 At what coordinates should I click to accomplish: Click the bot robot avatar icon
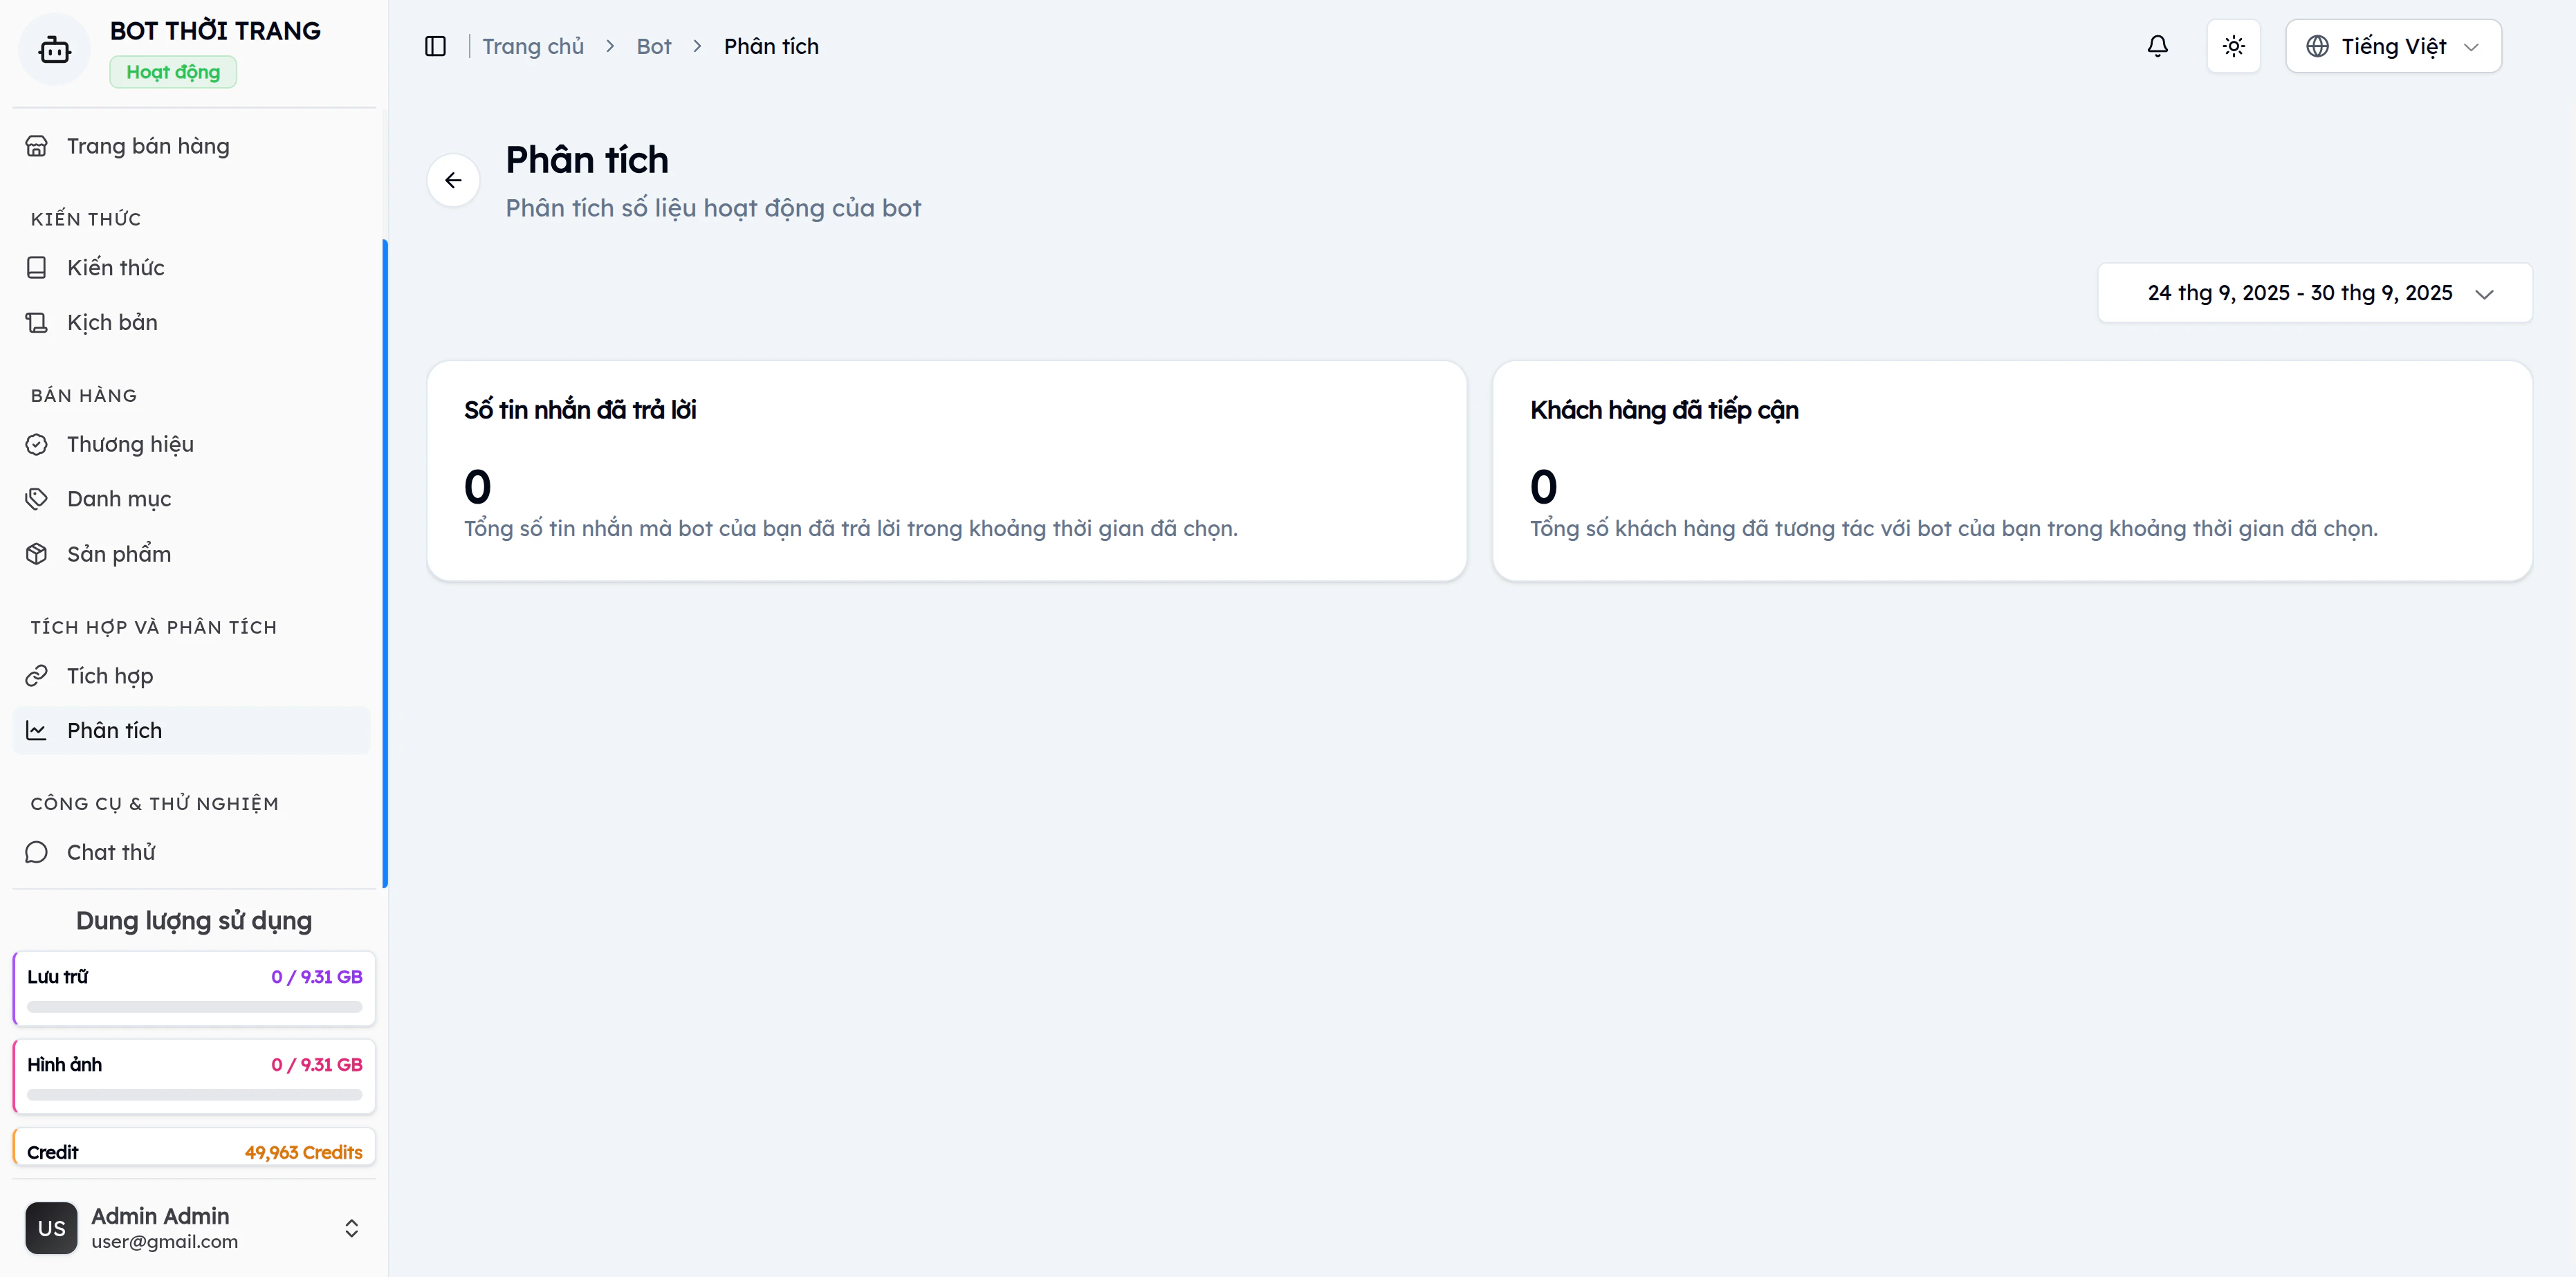(54, 49)
